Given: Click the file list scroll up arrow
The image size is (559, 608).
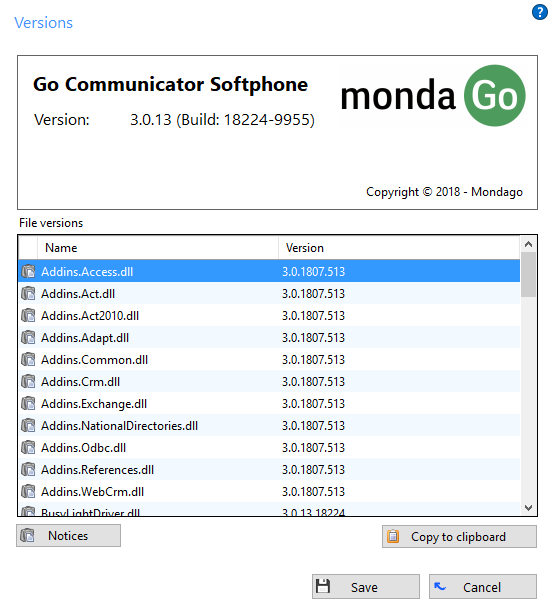Looking at the screenshot, I should [x=528, y=244].
